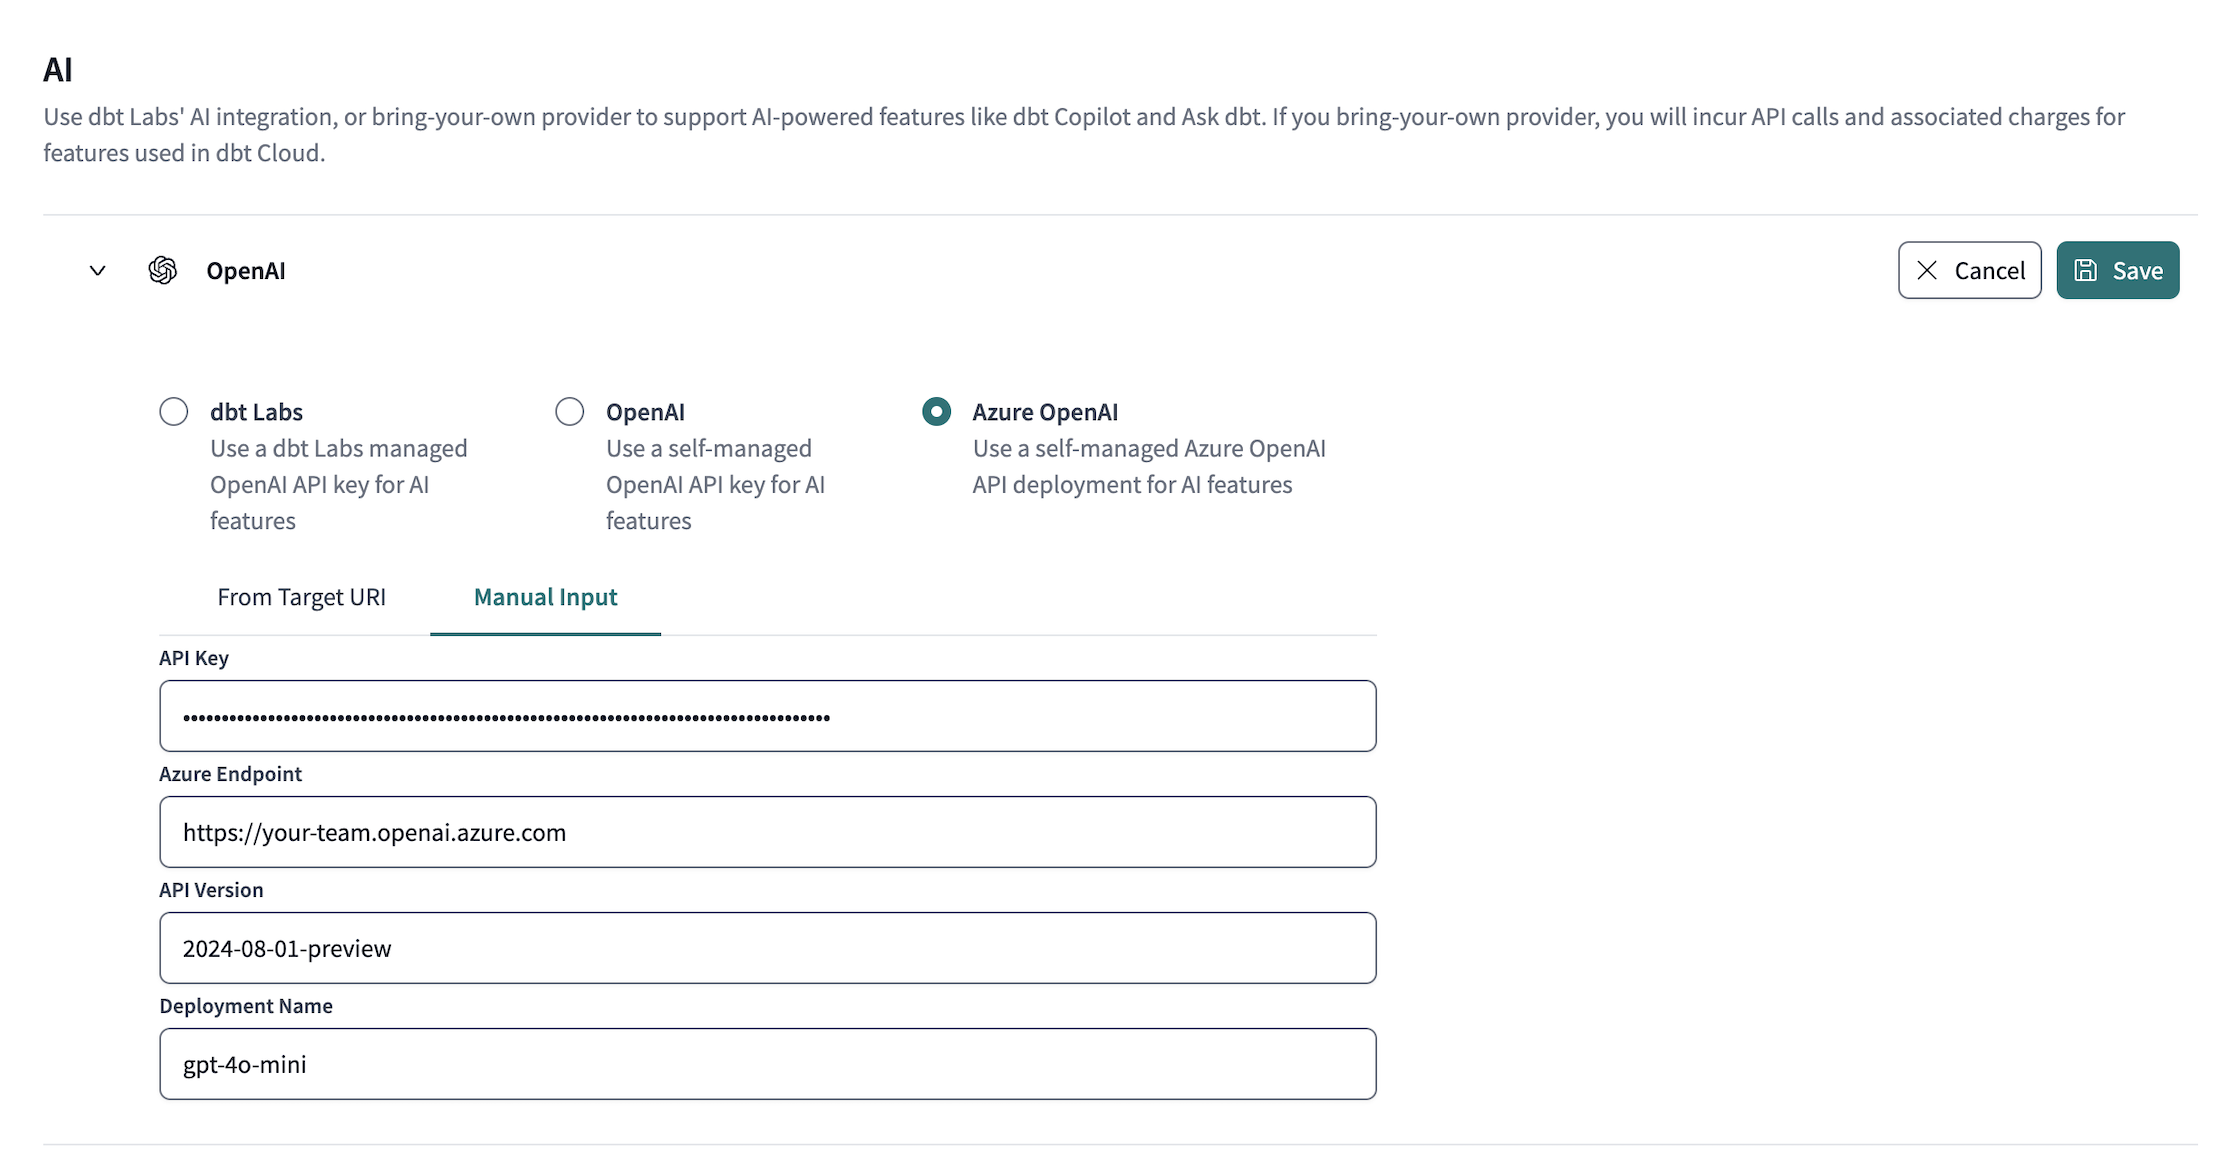Switch to the Manual Input tab
2228x1166 pixels.
[x=545, y=597]
